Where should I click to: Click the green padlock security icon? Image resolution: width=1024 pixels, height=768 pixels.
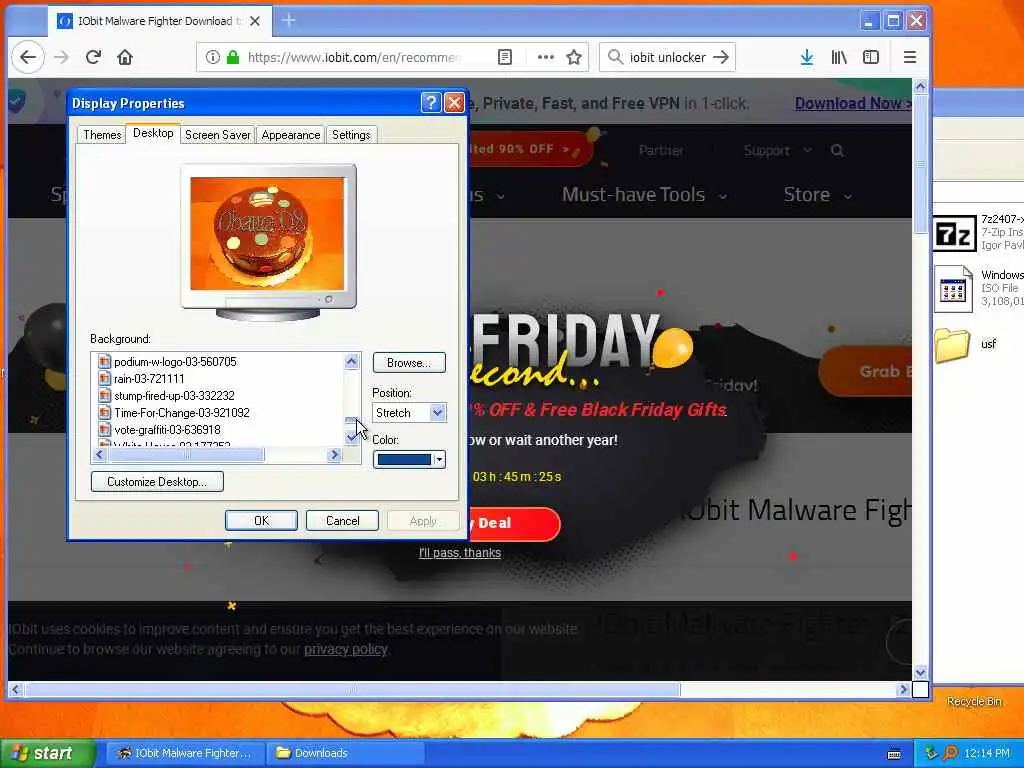pyautogui.click(x=232, y=57)
